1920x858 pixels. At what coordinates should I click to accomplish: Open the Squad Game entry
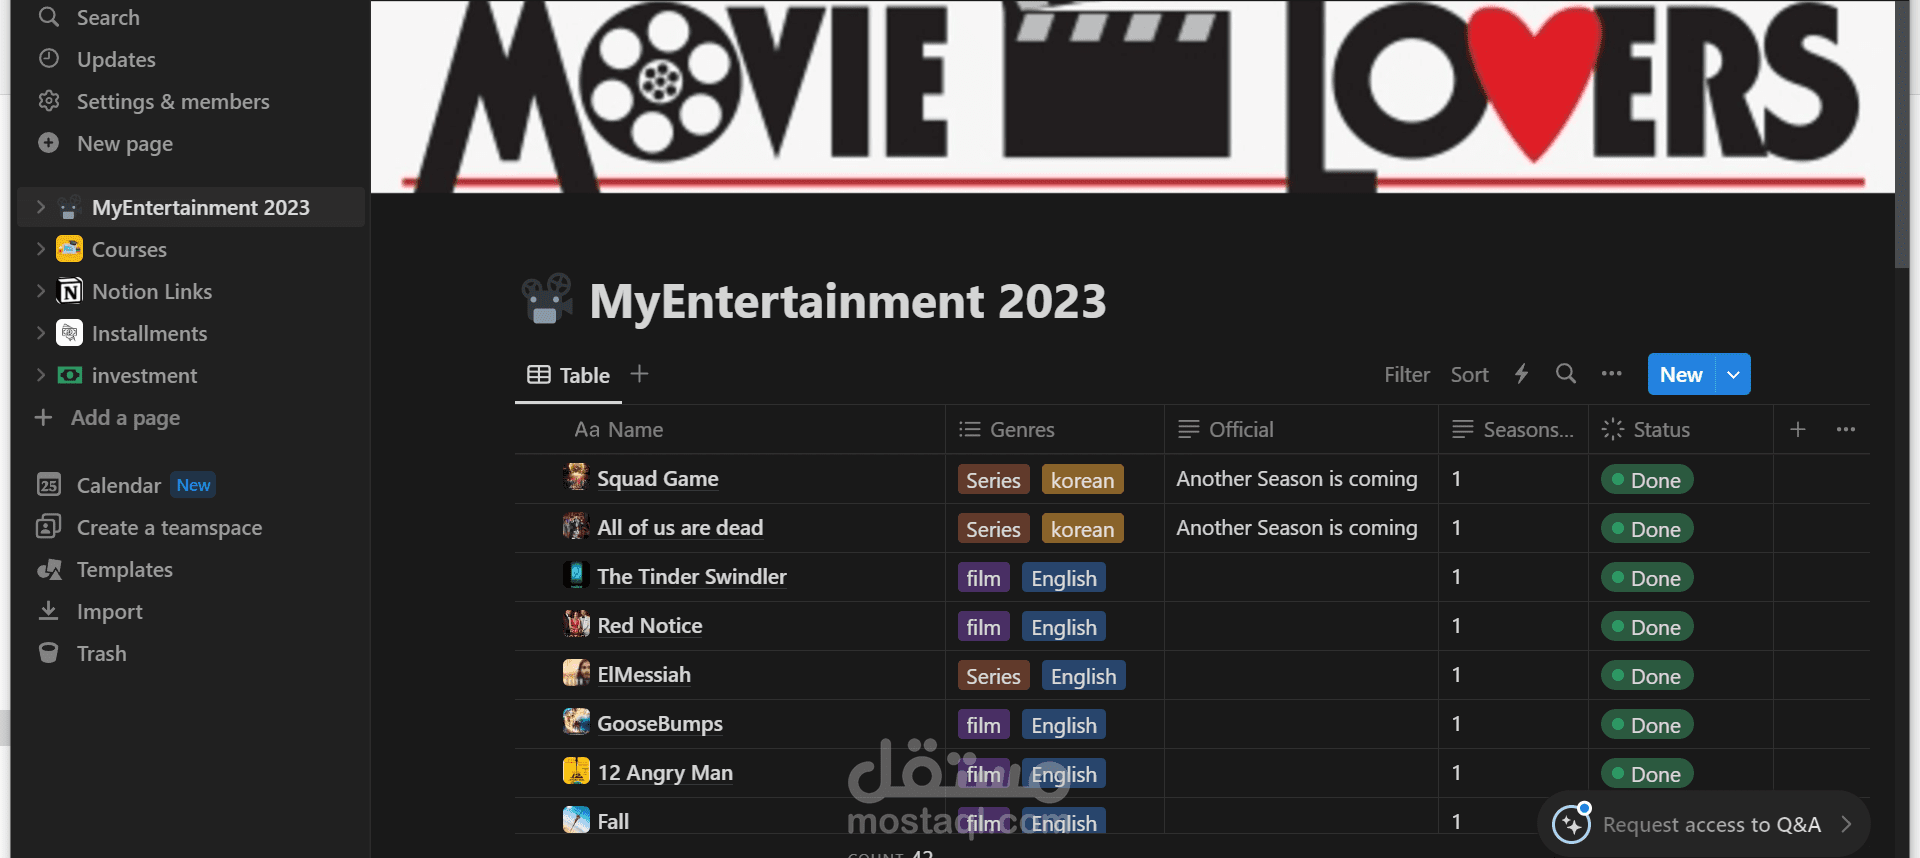pos(657,478)
